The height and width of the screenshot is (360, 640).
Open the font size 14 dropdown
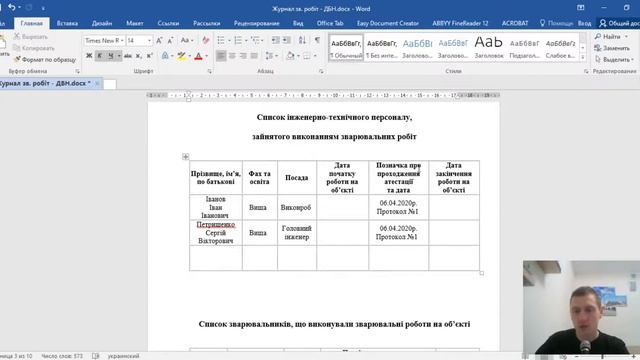[149, 40]
